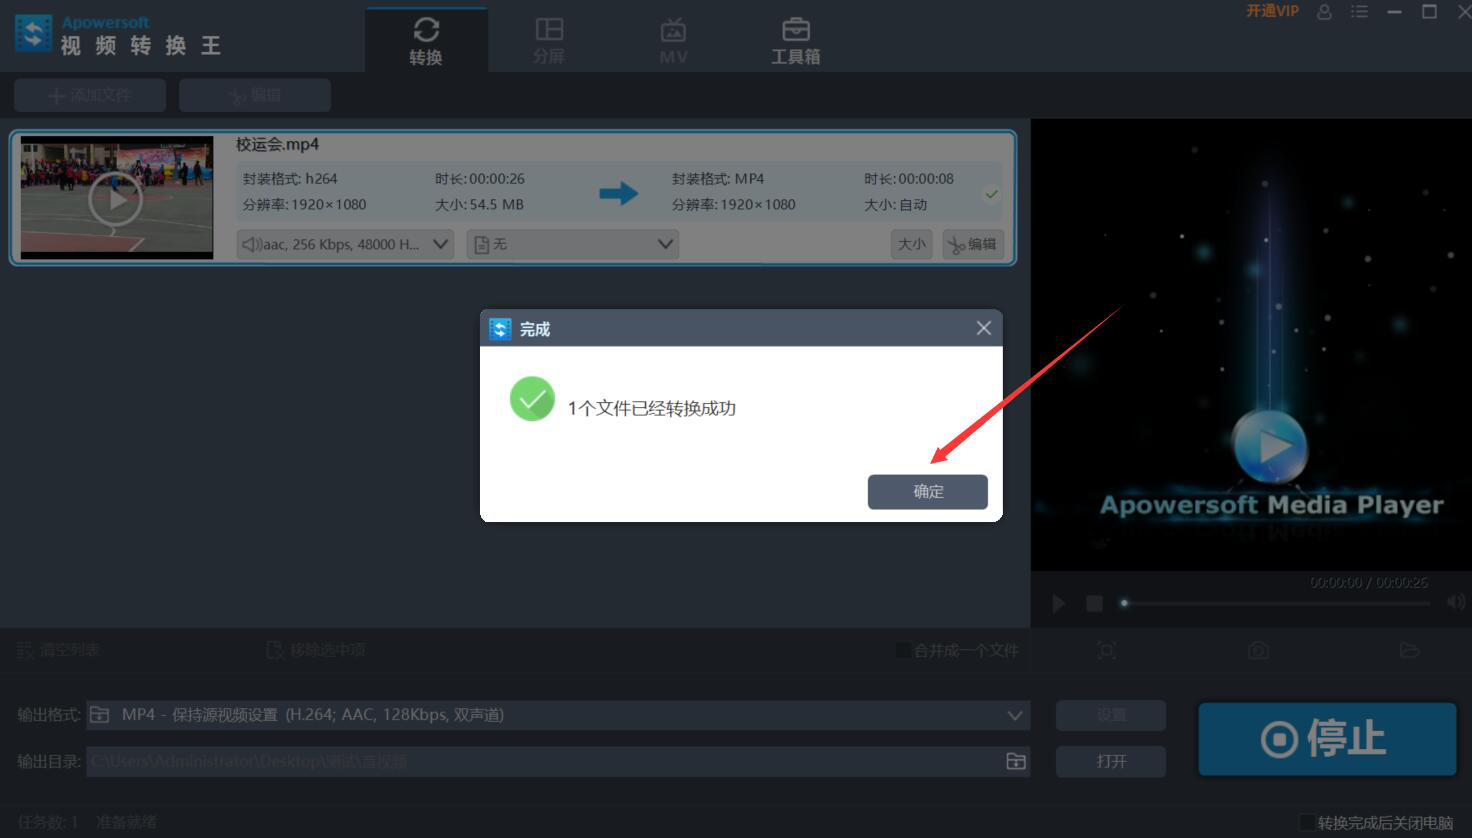Click the scissors 编辑 button on file row

973,244
